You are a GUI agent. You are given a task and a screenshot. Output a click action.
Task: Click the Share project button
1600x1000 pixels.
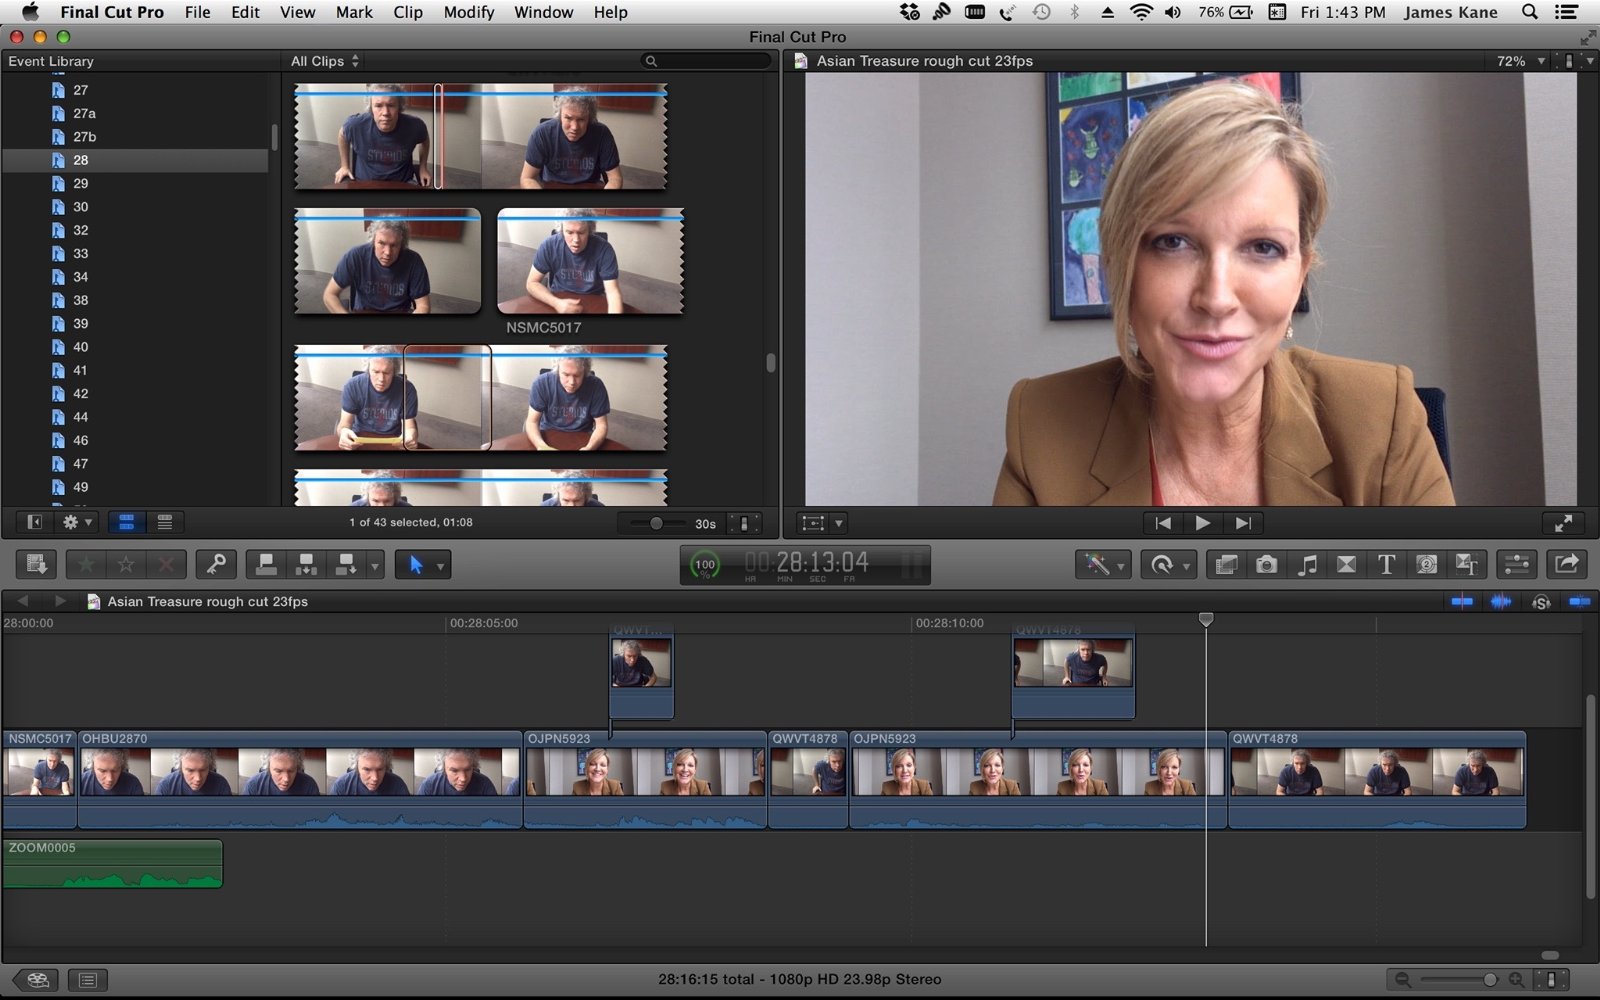tap(1567, 565)
